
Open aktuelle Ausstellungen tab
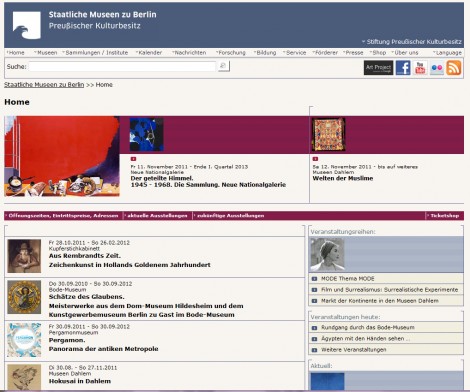click(156, 216)
